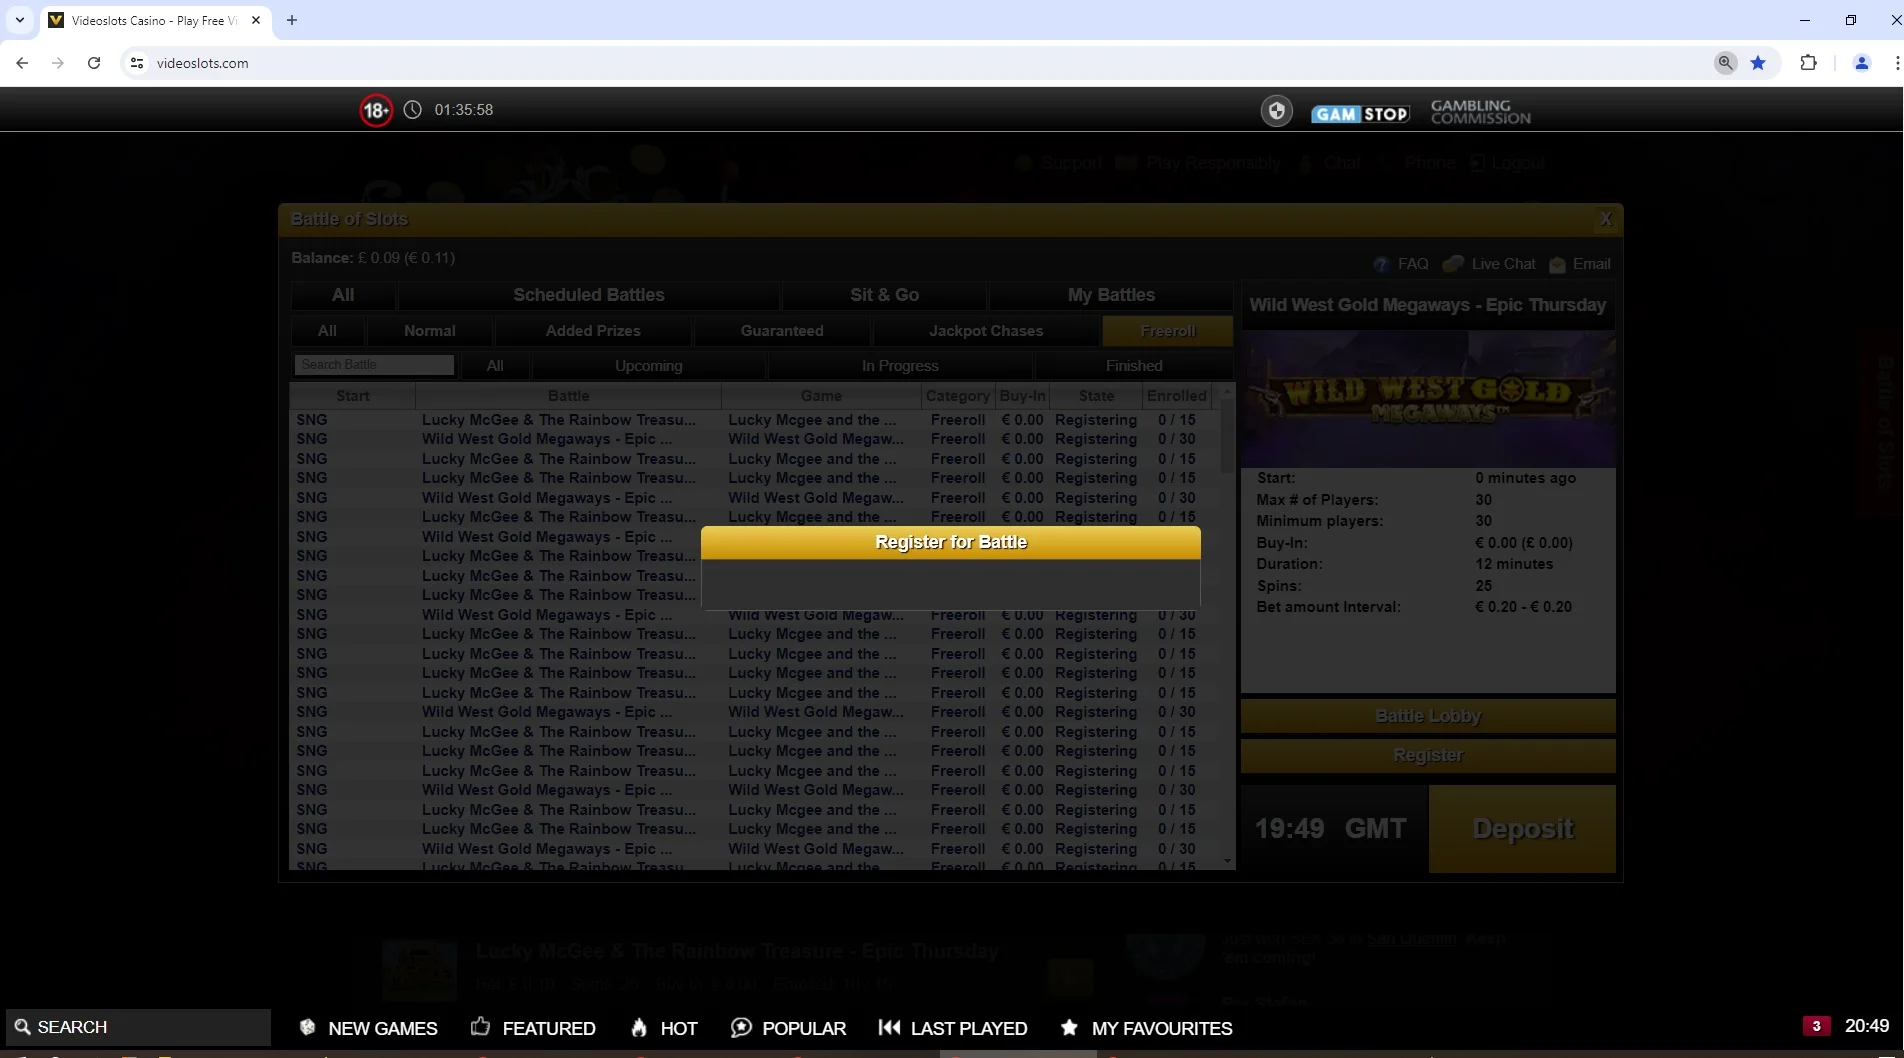The image size is (1904, 1058).
Task: Click the yellow Deposit button
Action: click(x=1522, y=829)
